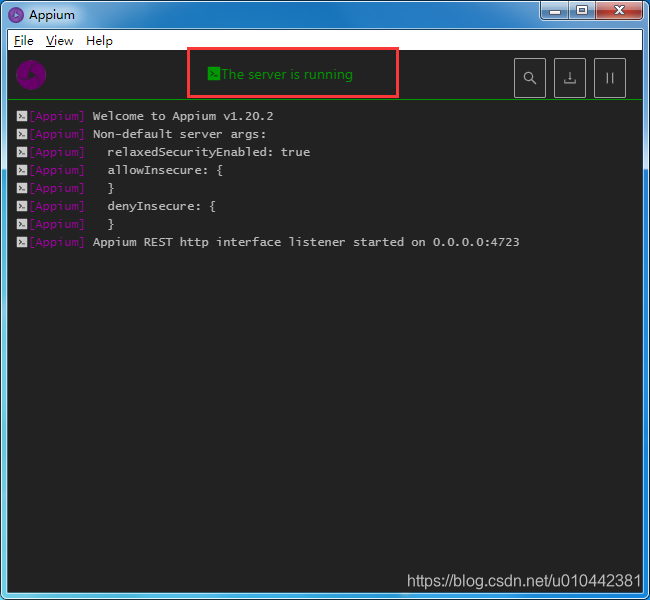The height and width of the screenshot is (600, 650).
Task: Select the 'allowInsecure: {' log line
Action: (165, 170)
